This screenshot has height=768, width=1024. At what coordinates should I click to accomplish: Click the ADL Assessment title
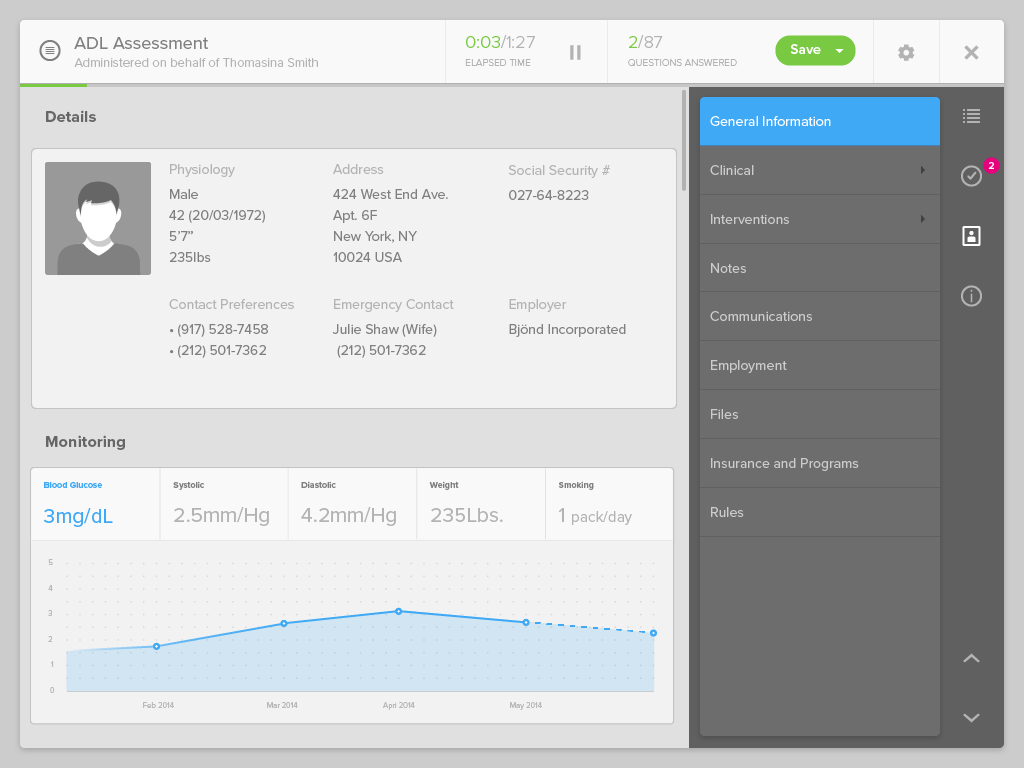point(141,43)
